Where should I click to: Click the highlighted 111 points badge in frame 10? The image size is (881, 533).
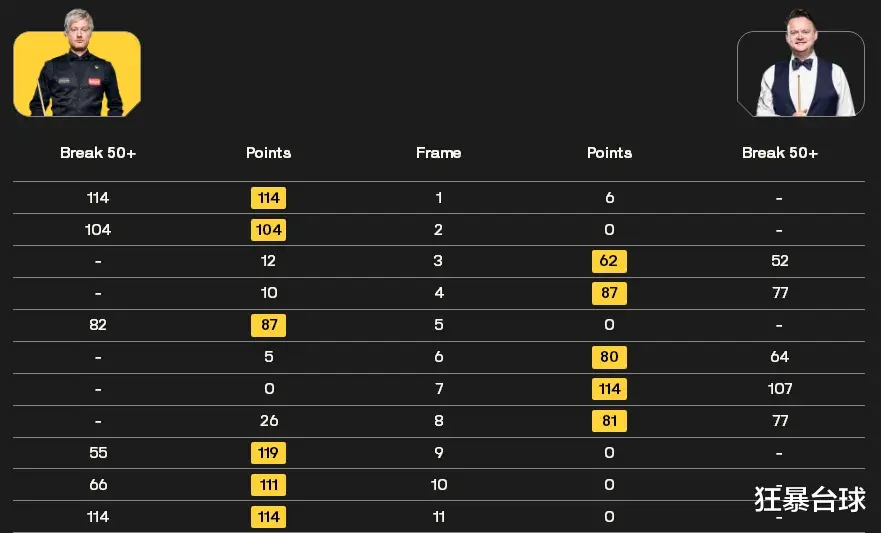[x=269, y=485]
